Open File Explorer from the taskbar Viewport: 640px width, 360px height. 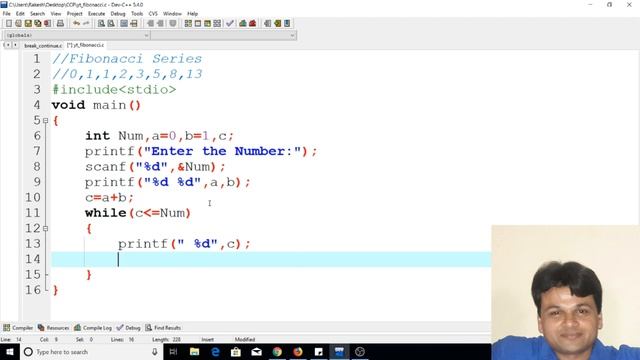click(195, 352)
